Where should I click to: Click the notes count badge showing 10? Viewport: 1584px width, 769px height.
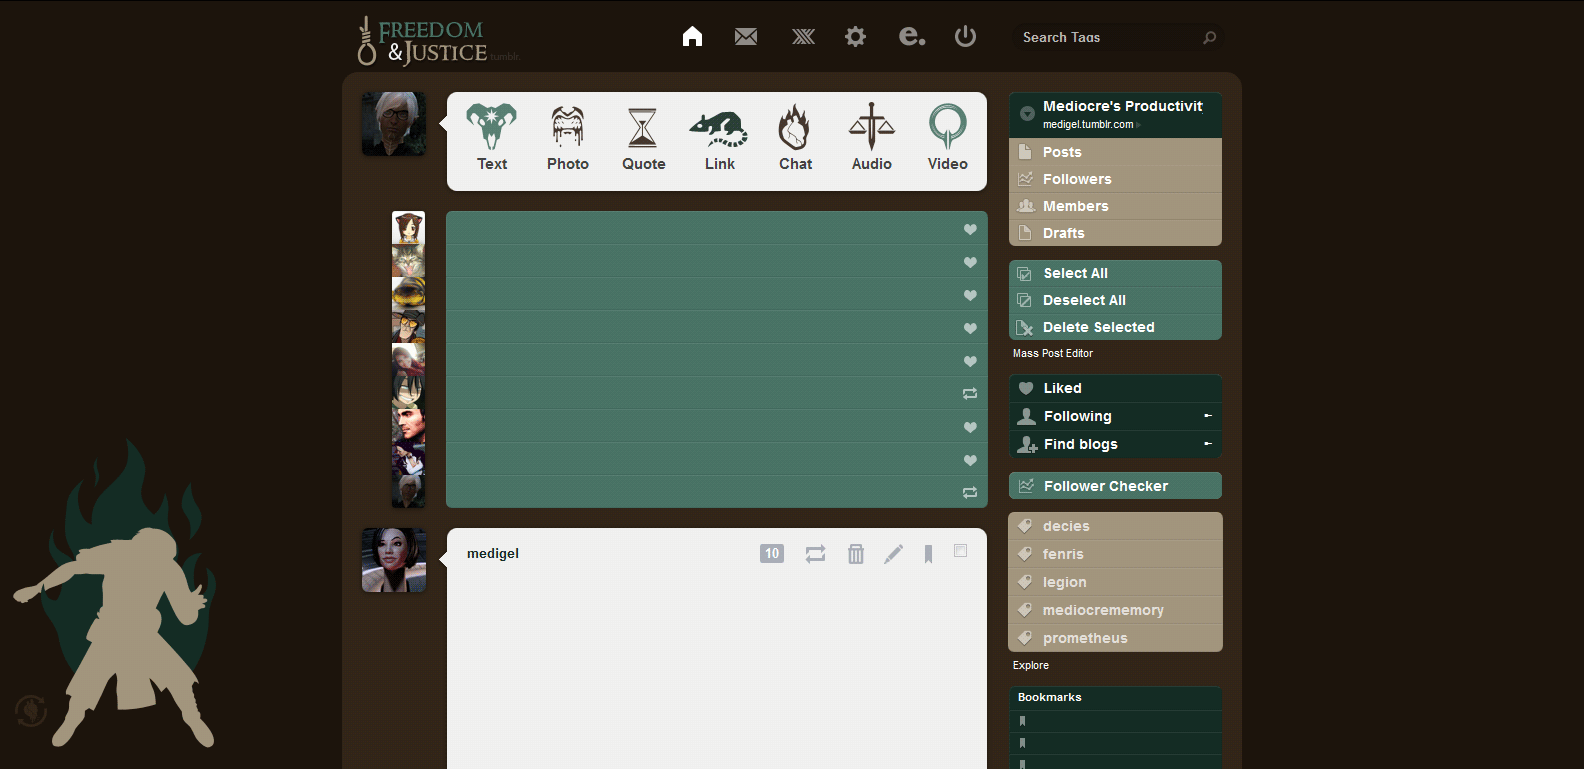(772, 554)
